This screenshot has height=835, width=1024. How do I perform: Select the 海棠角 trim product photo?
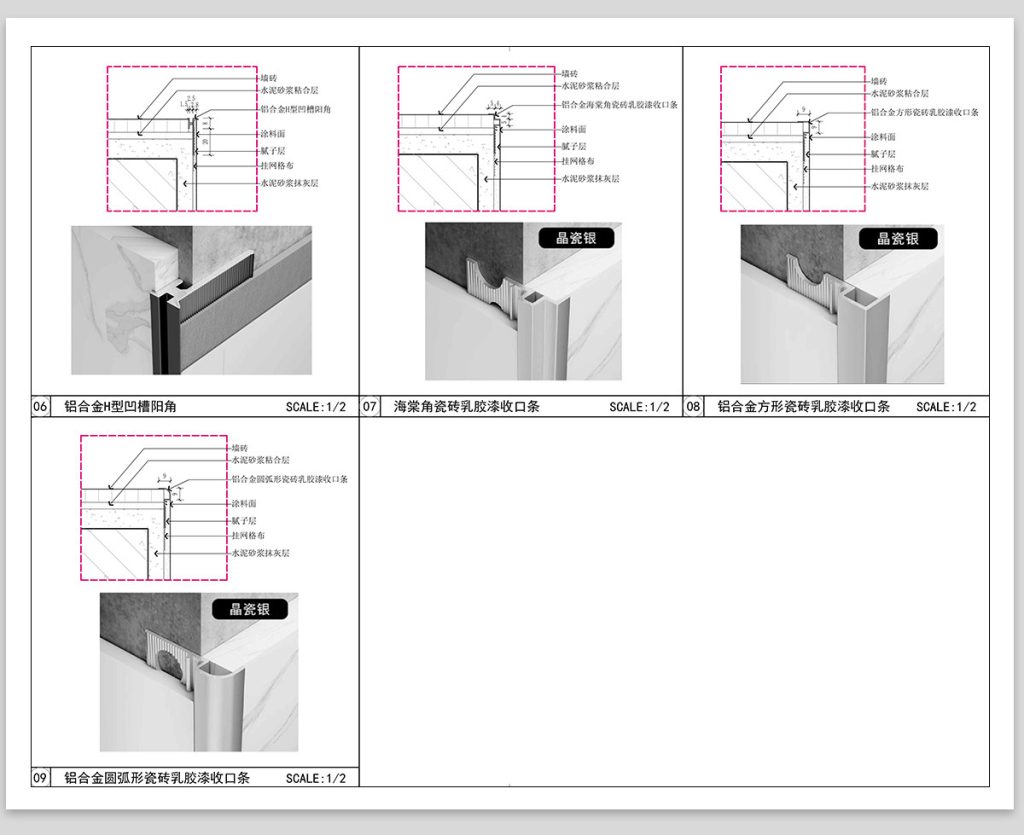[x=523, y=301]
